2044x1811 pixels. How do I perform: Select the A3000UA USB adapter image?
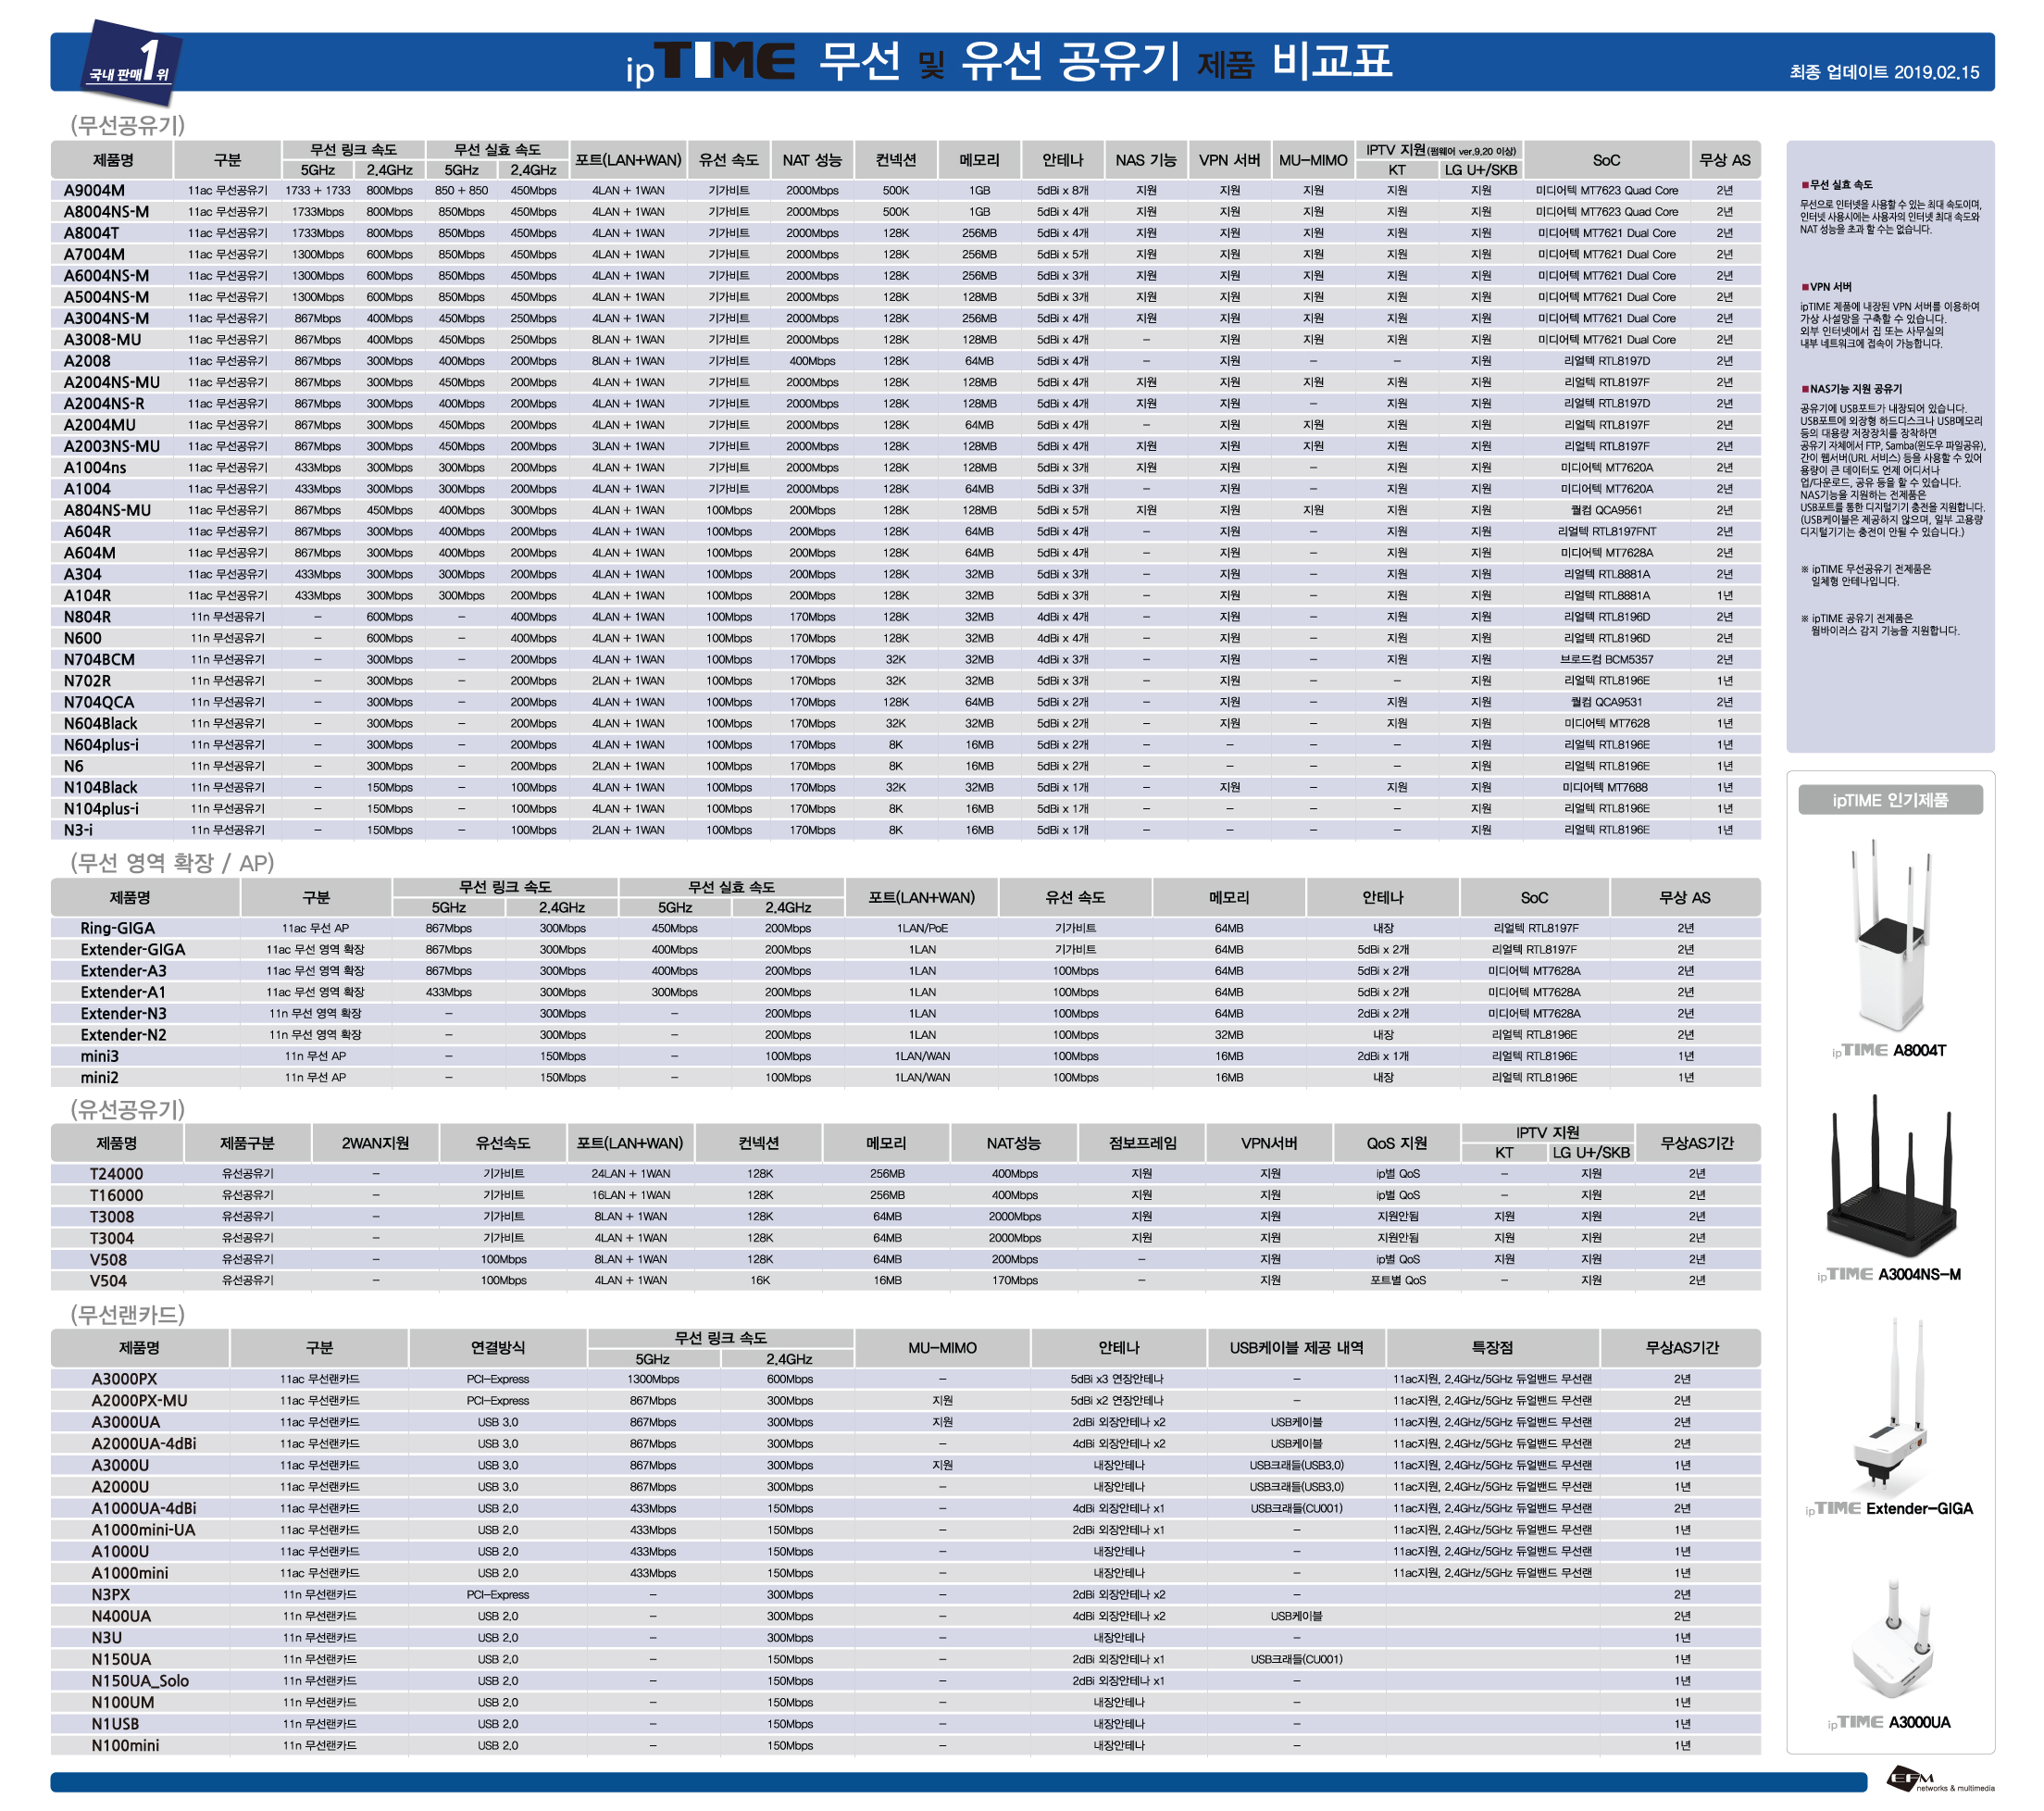[x=1891, y=1640]
